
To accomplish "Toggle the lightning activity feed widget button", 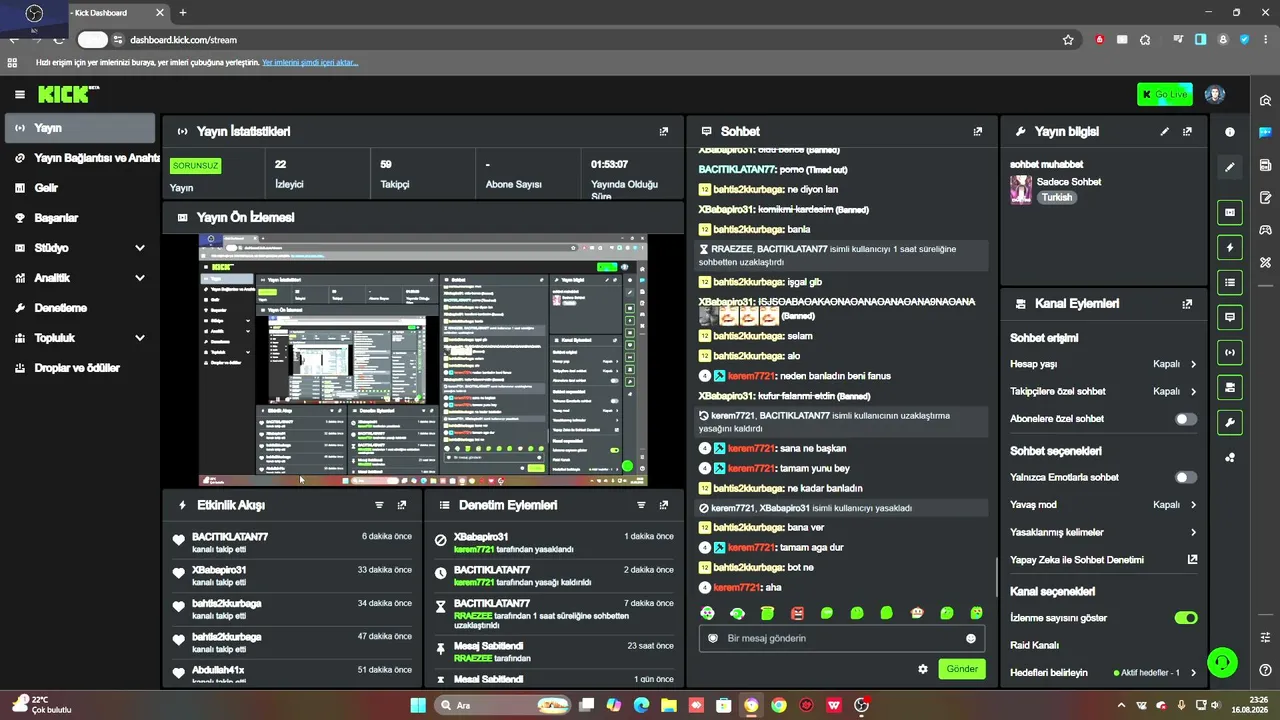I will tap(1230, 248).
